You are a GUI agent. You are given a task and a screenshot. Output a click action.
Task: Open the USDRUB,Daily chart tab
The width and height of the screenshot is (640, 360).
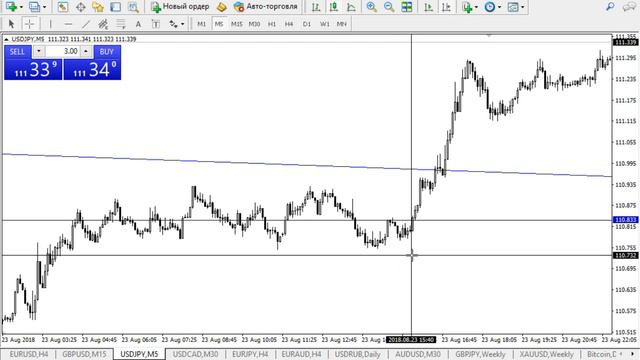coord(358,354)
